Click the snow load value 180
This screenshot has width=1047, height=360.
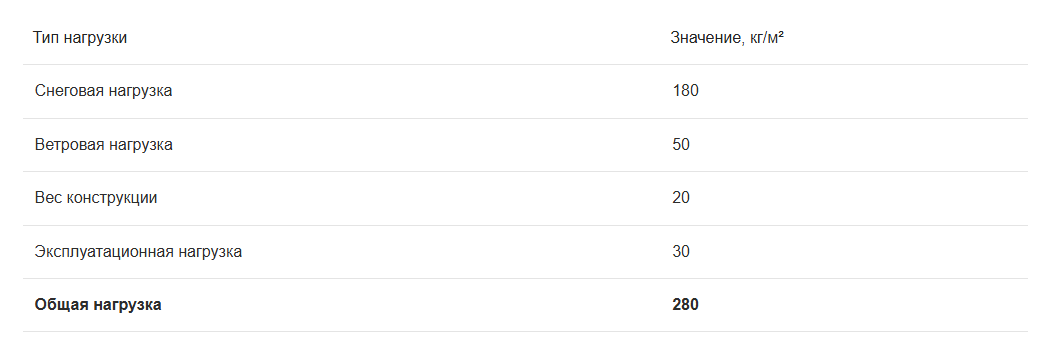click(x=685, y=91)
